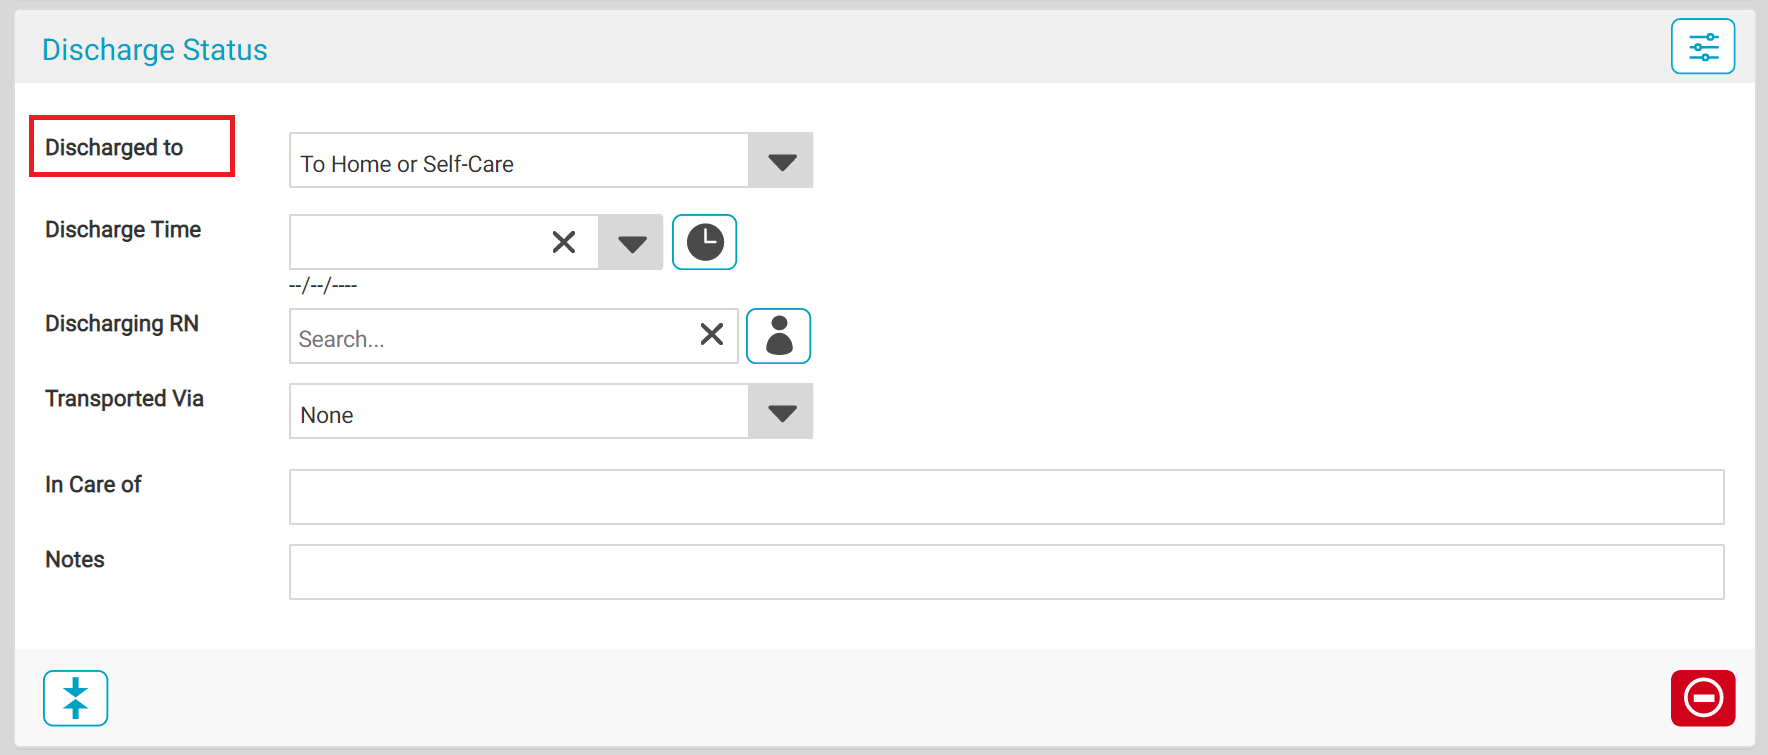Click the 'Transported Via' label
Viewport: 1768px width, 755px height.
pos(124,399)
